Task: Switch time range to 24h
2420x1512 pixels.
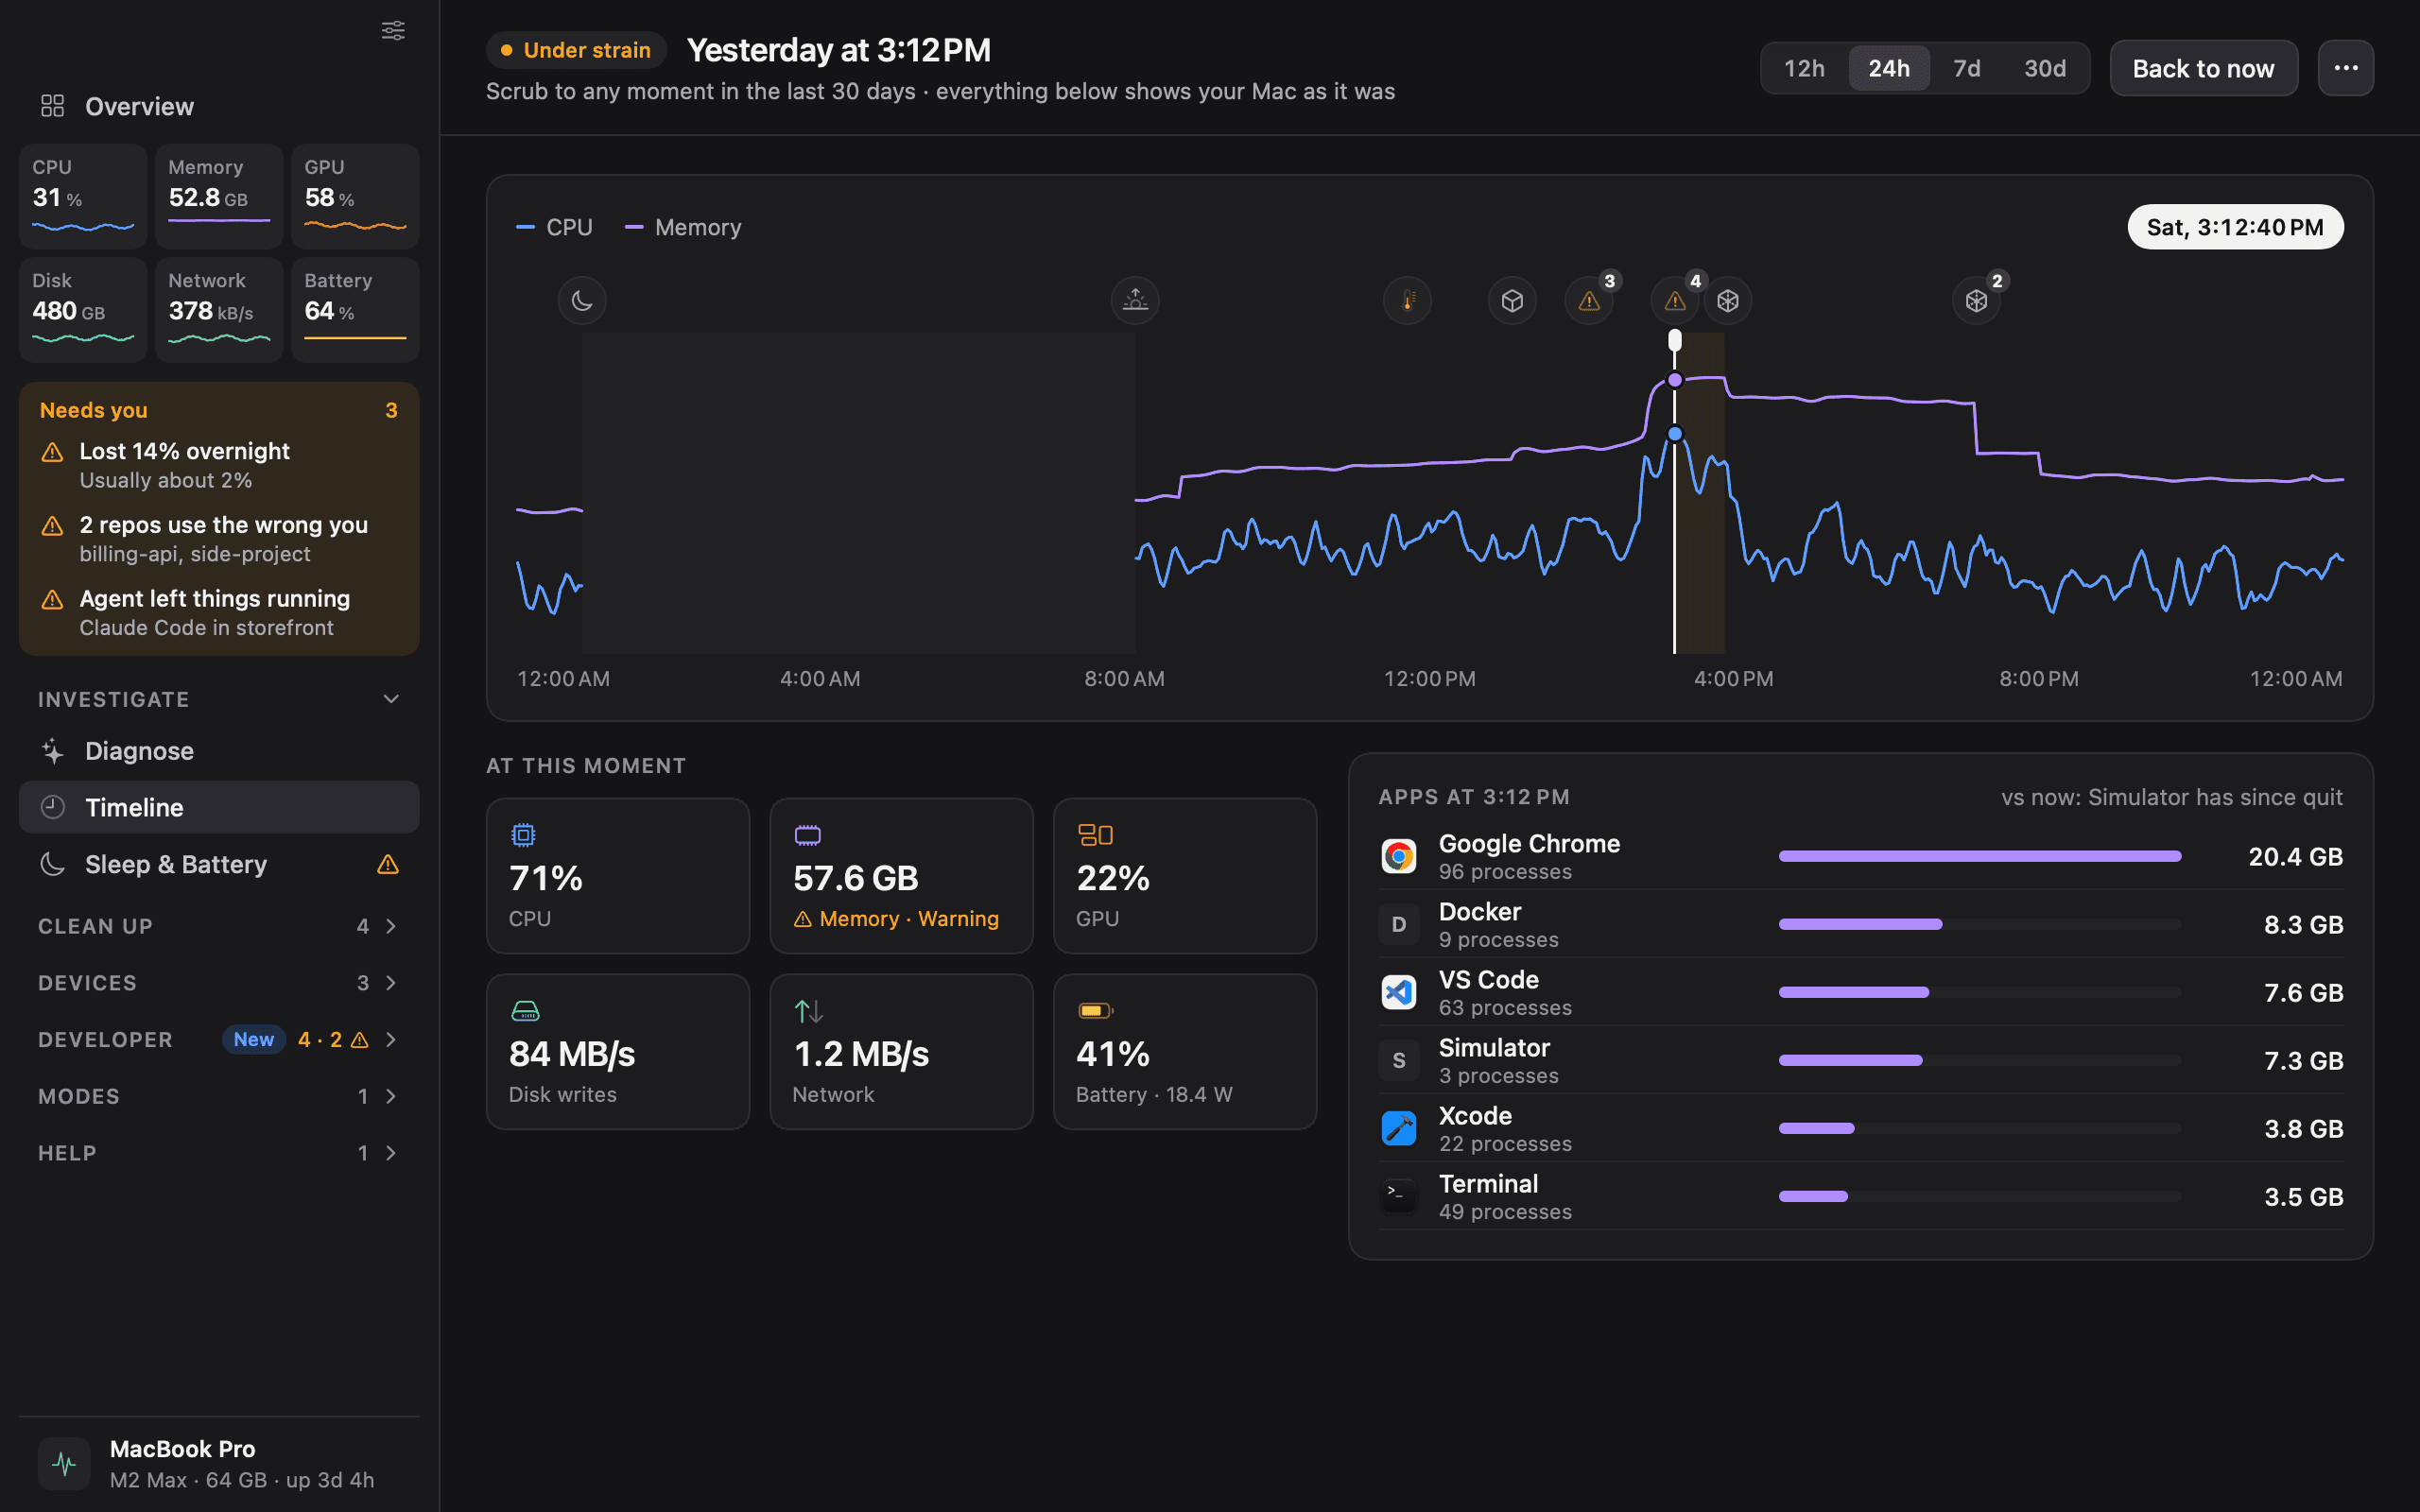Action: pos(1889,68)
